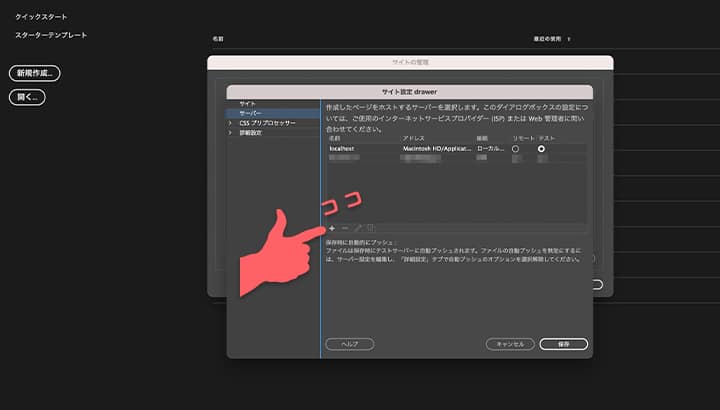Sort files by 最近の使用 column header
The image size is (720, 410).
[551, 39]
